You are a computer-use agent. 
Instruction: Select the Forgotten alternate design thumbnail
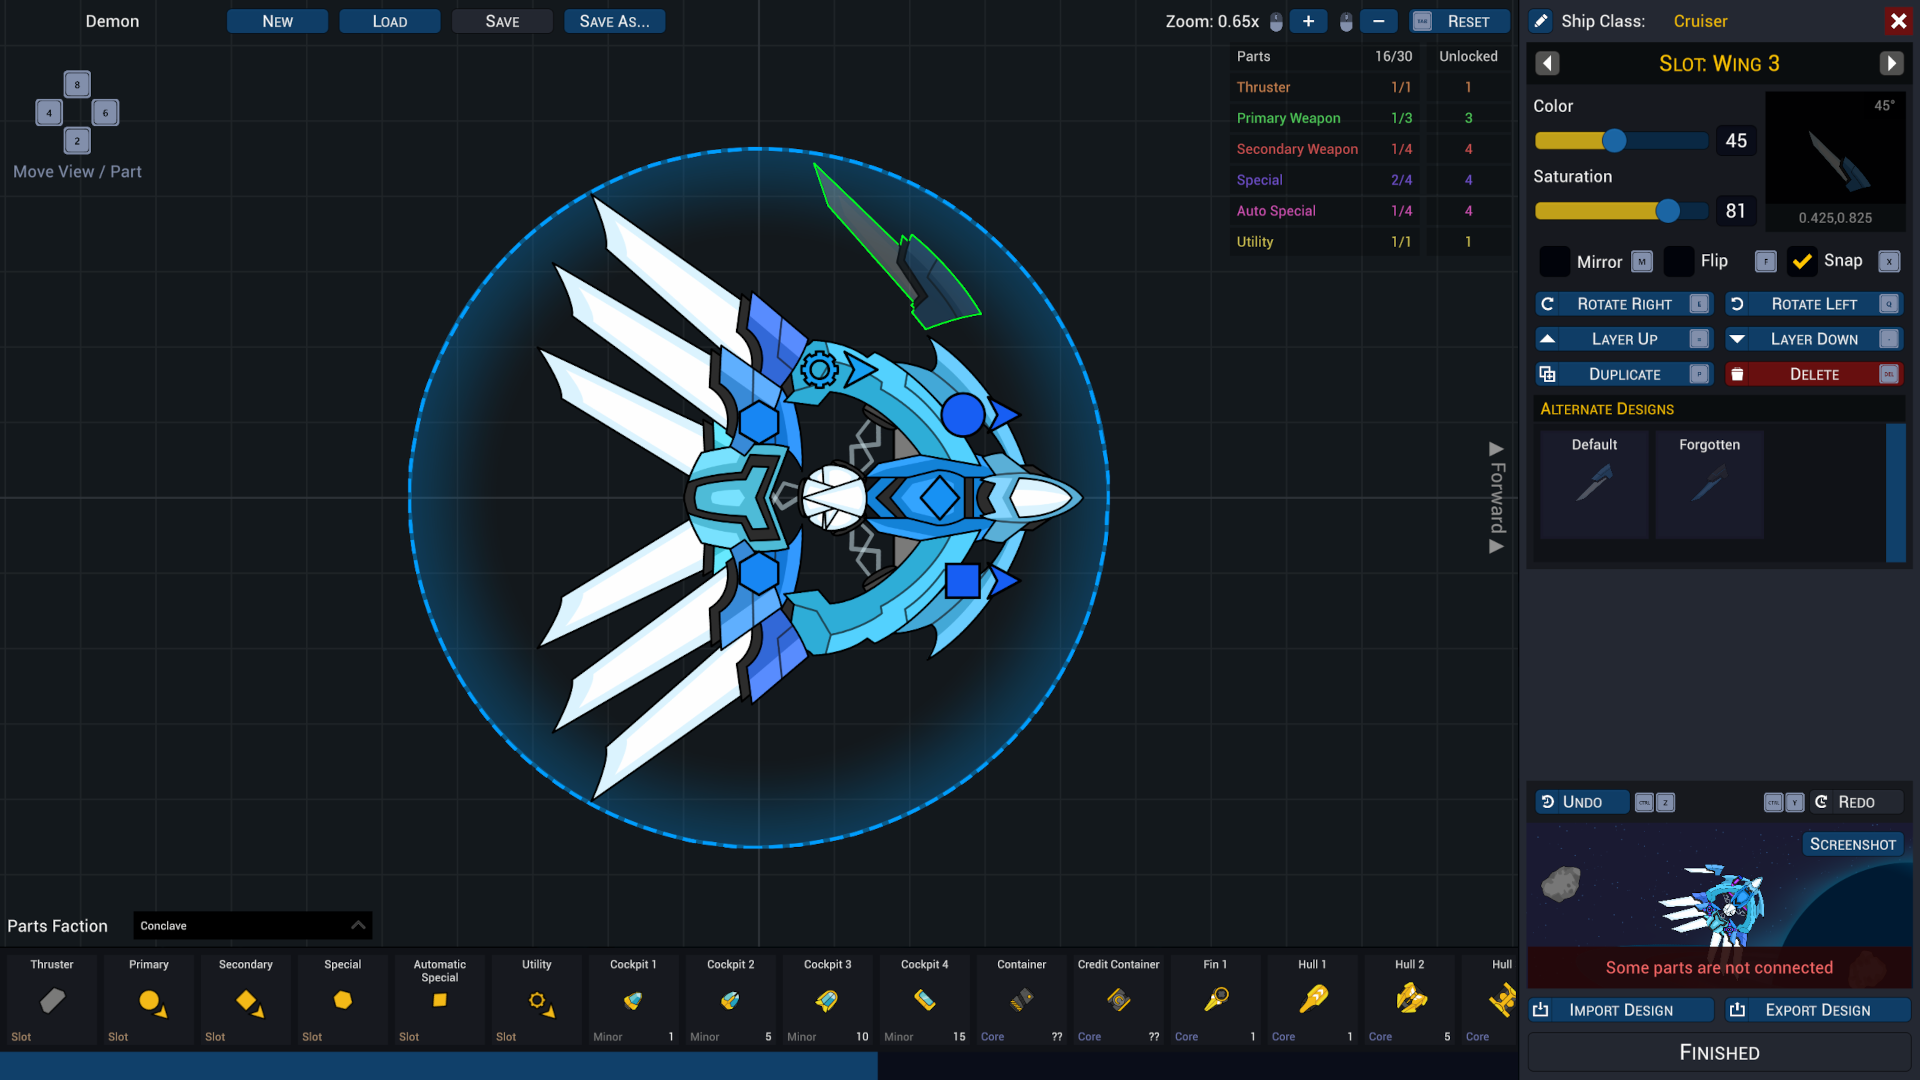(1709, 487)
